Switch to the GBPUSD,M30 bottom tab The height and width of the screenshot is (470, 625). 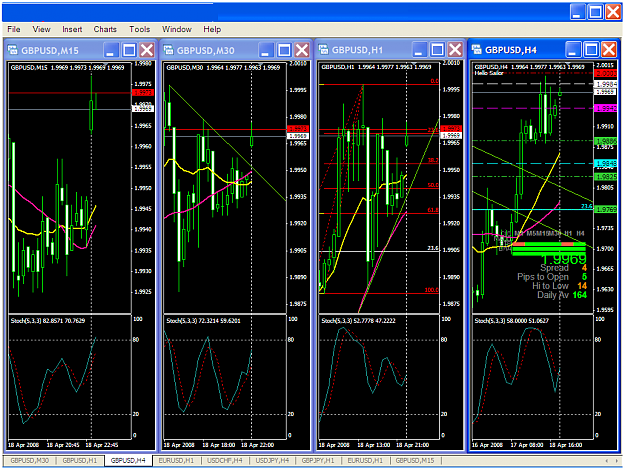point(29,460)
